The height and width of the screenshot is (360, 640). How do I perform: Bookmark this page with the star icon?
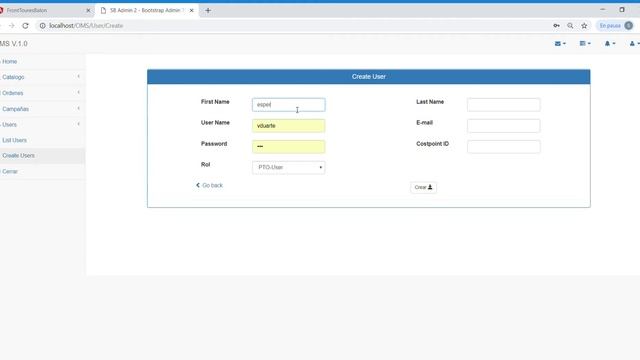pos(584,26)
